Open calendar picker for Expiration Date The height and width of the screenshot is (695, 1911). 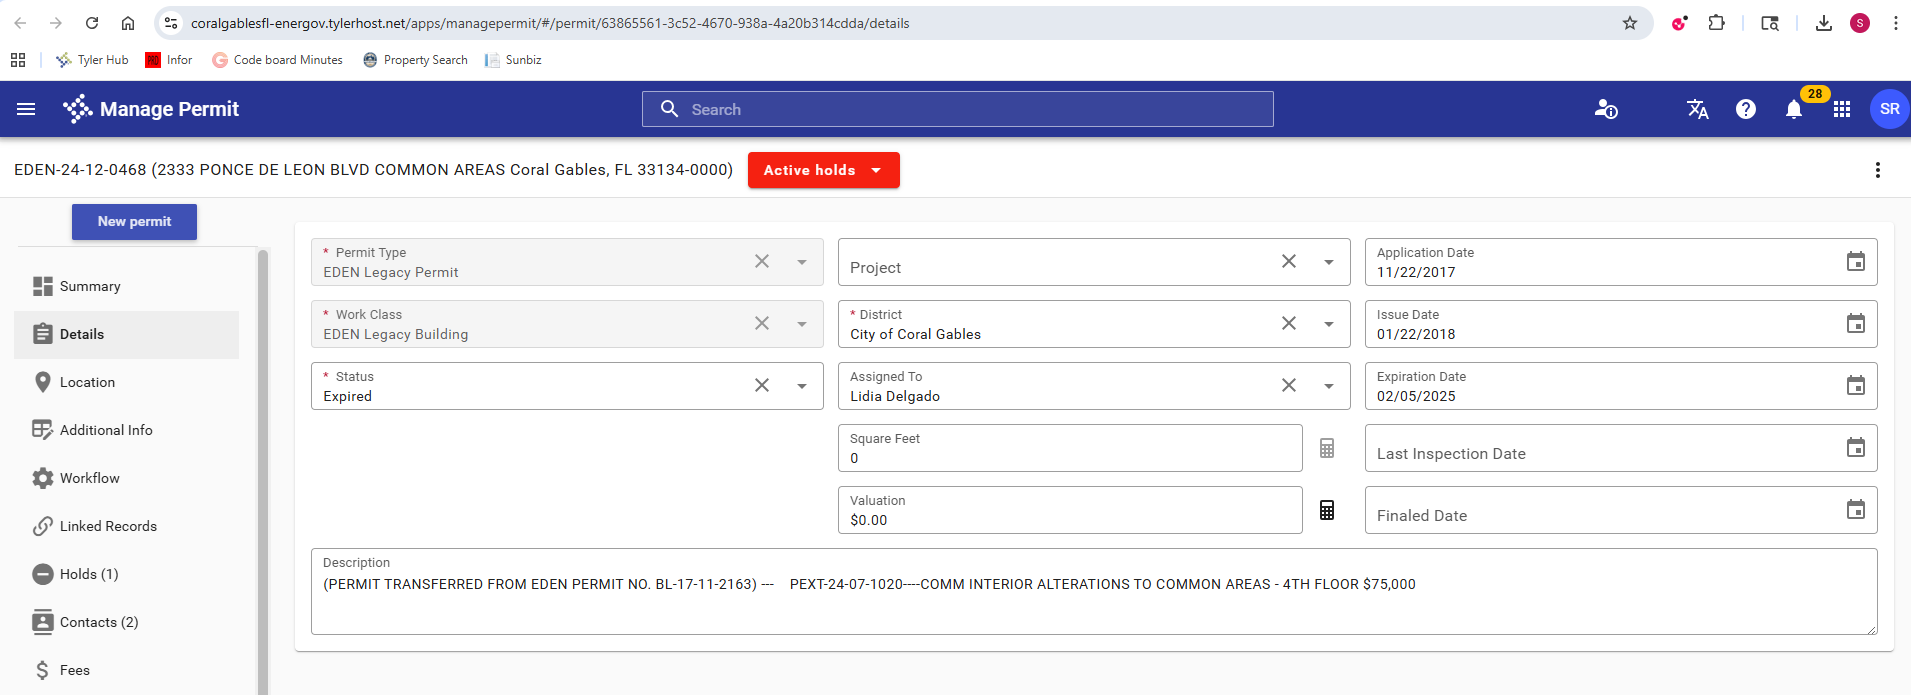pyautogui.click(x=1855, y=386)
